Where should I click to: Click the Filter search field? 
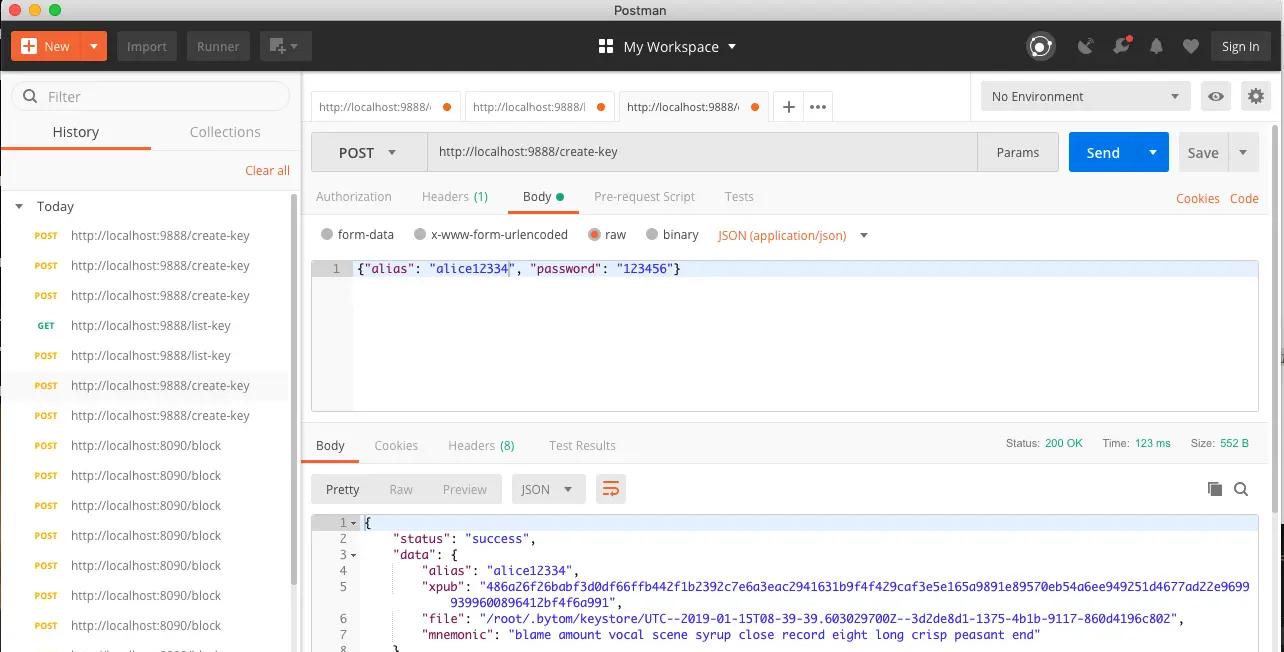tap(150, 96)
